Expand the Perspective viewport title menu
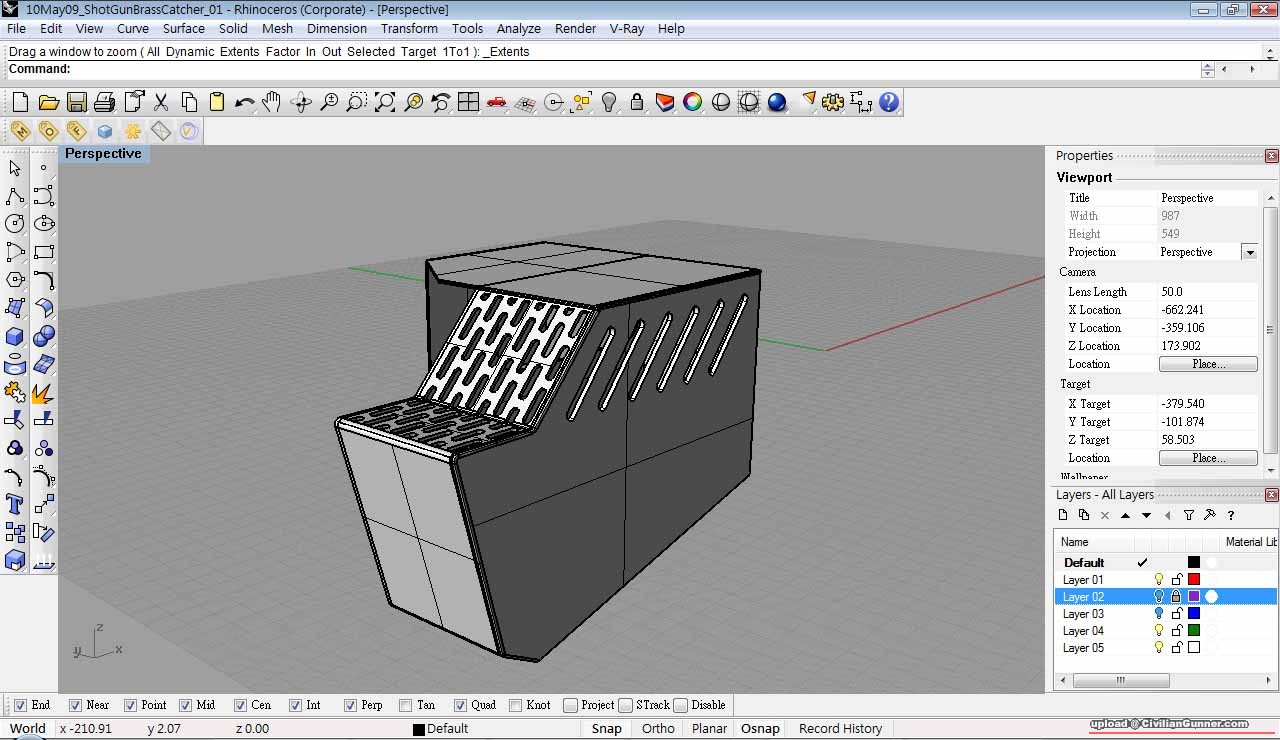Viewport: 1280px width, 740px height. 103,154
